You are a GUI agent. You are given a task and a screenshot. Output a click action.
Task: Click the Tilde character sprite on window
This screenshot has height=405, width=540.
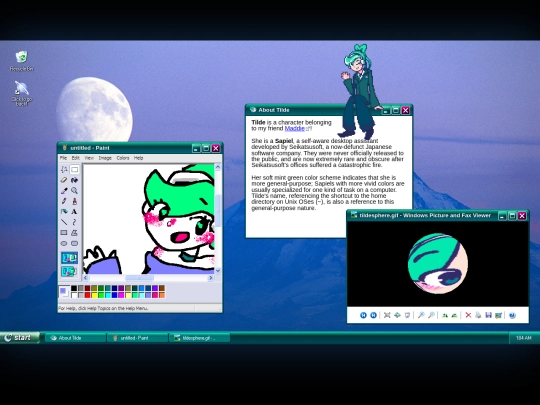[360, 91]
